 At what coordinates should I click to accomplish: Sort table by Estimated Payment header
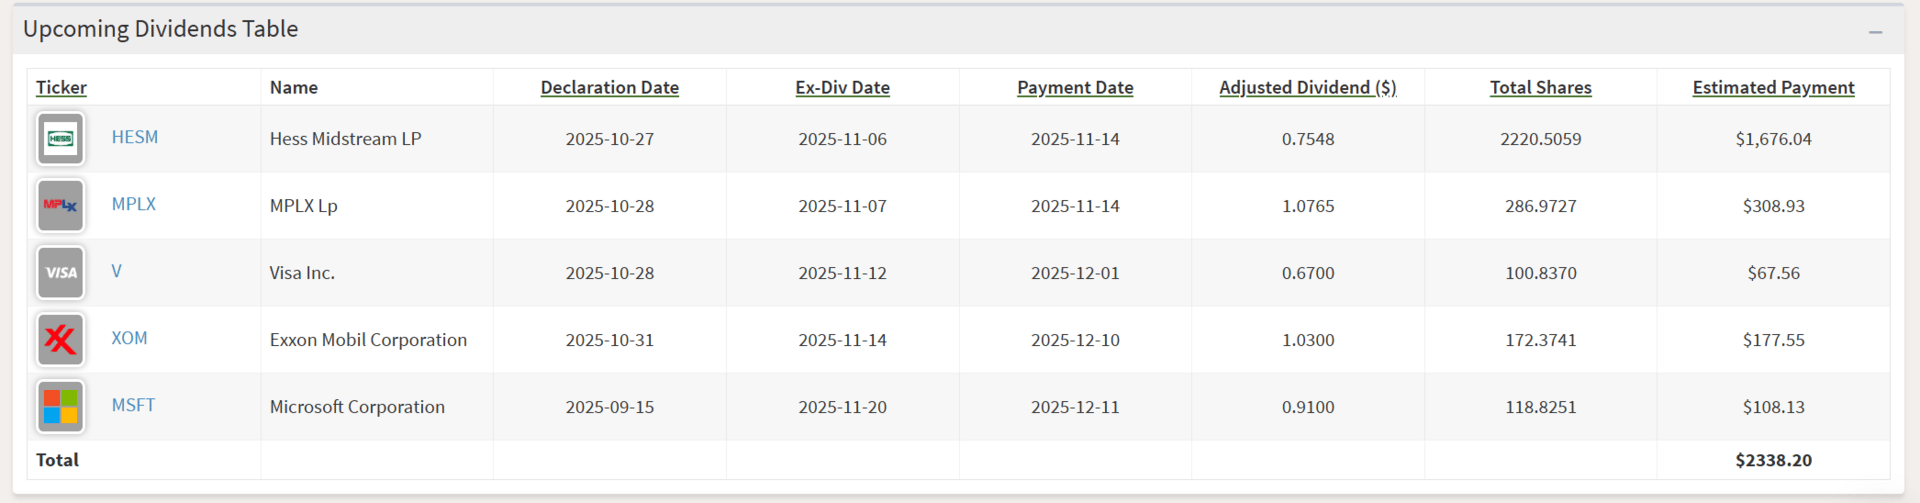click(1773, 87)
